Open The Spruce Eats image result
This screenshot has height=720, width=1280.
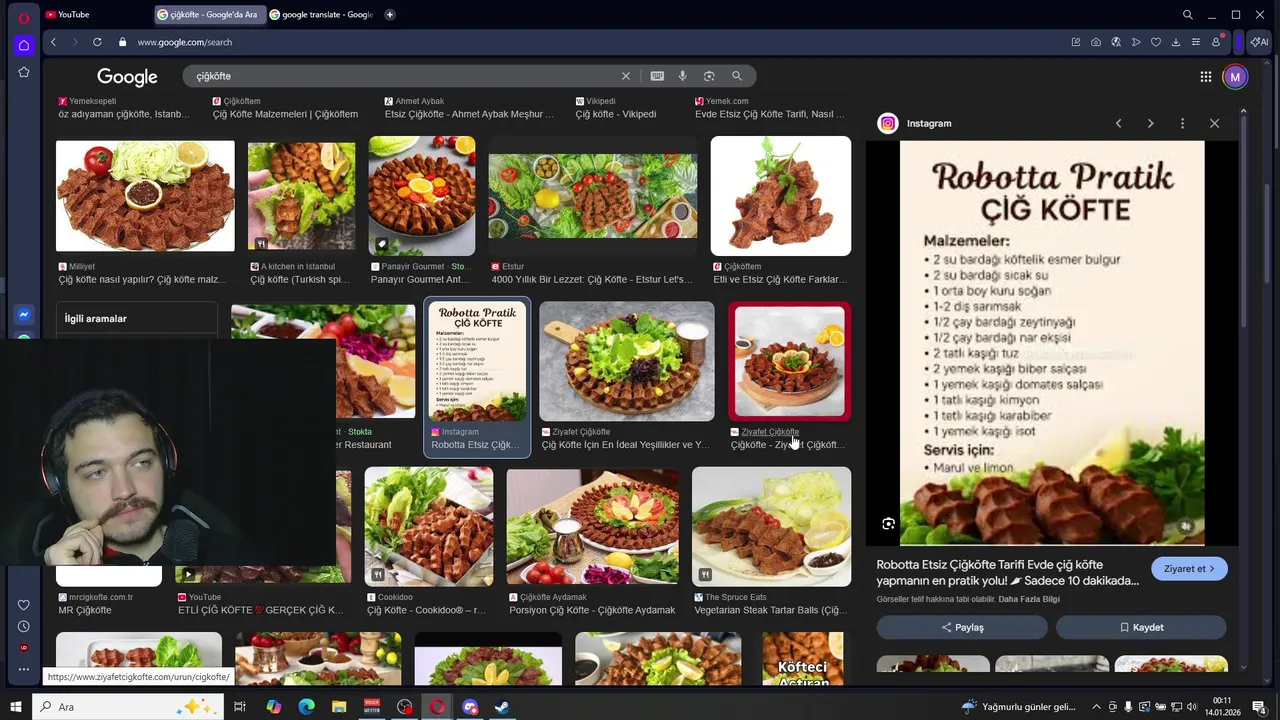click(x=772, y=526)
